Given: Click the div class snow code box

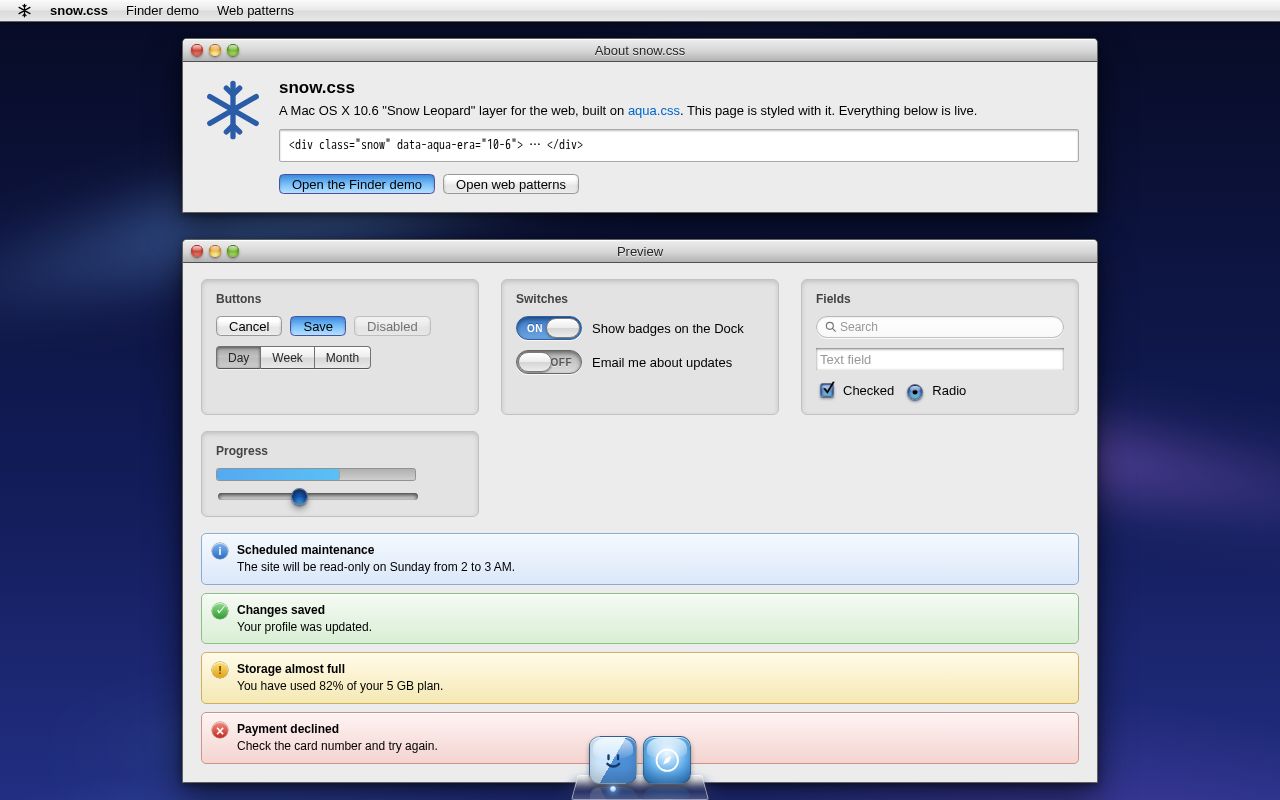Looking at the screenshot, I should click(x=679, y=145).
